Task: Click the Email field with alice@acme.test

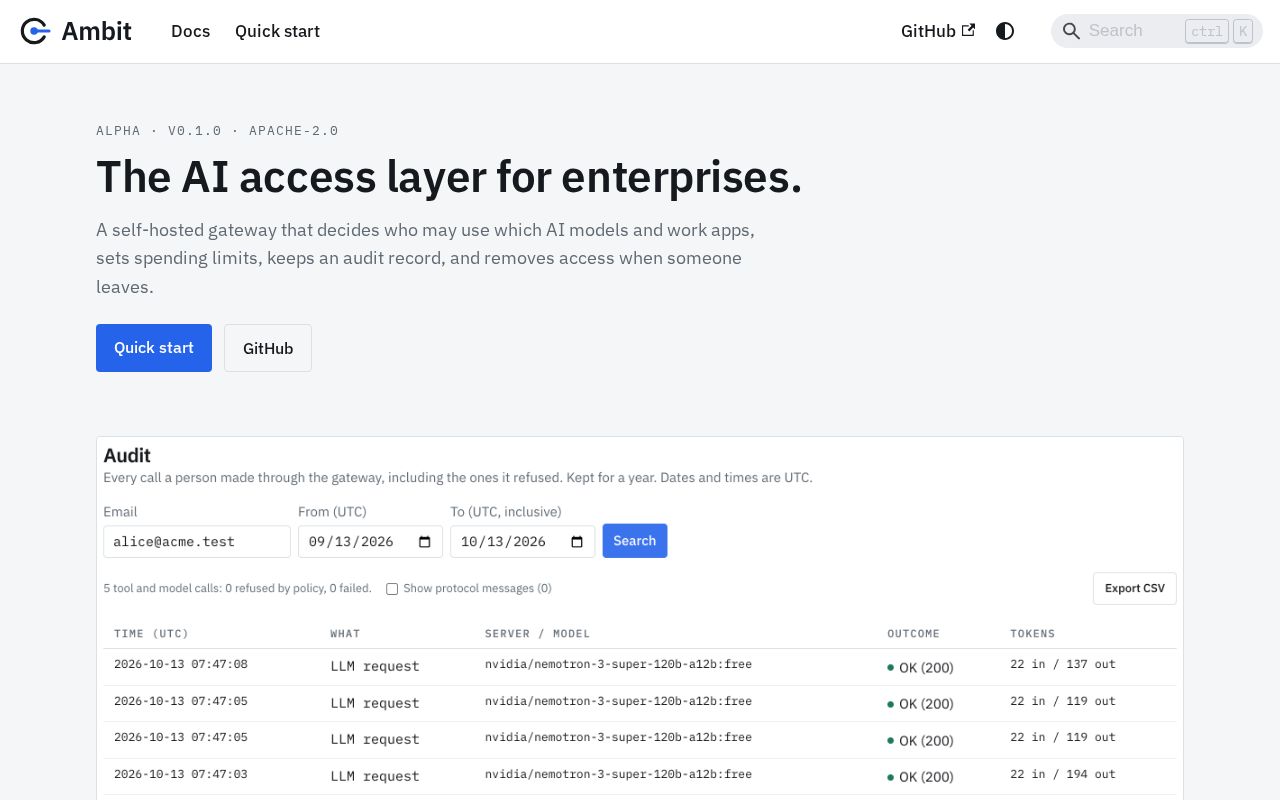Action: point(197,542)
